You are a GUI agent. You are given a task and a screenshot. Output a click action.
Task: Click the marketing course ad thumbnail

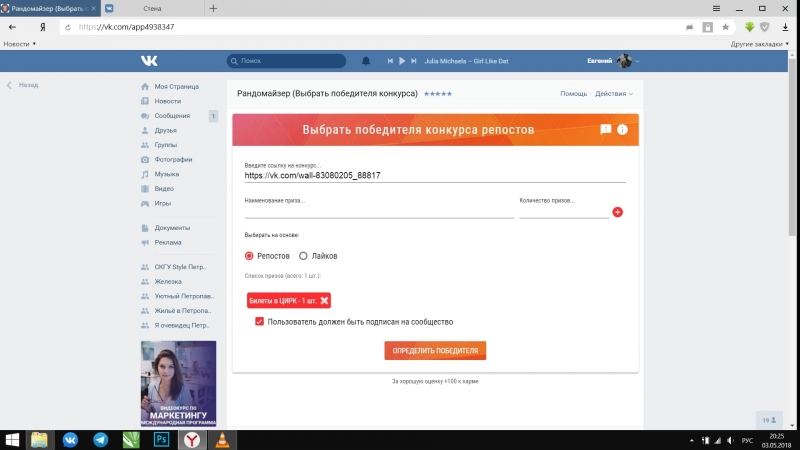pos(179,383)
